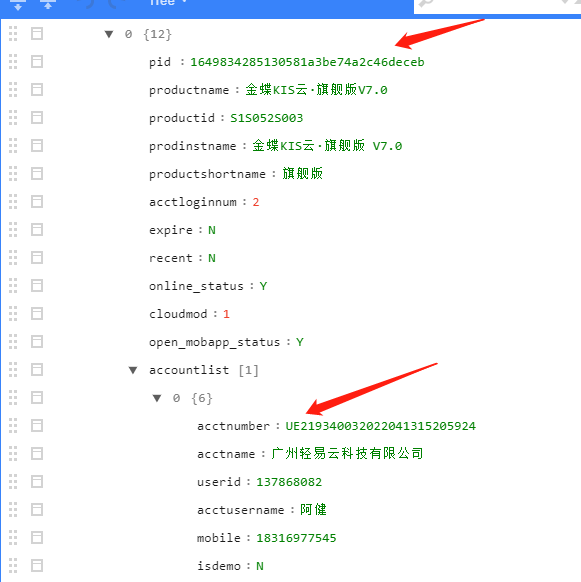Open the context menu button for the acctloginnum row
This screenshot has height=582, width=581.
[37, 202]
